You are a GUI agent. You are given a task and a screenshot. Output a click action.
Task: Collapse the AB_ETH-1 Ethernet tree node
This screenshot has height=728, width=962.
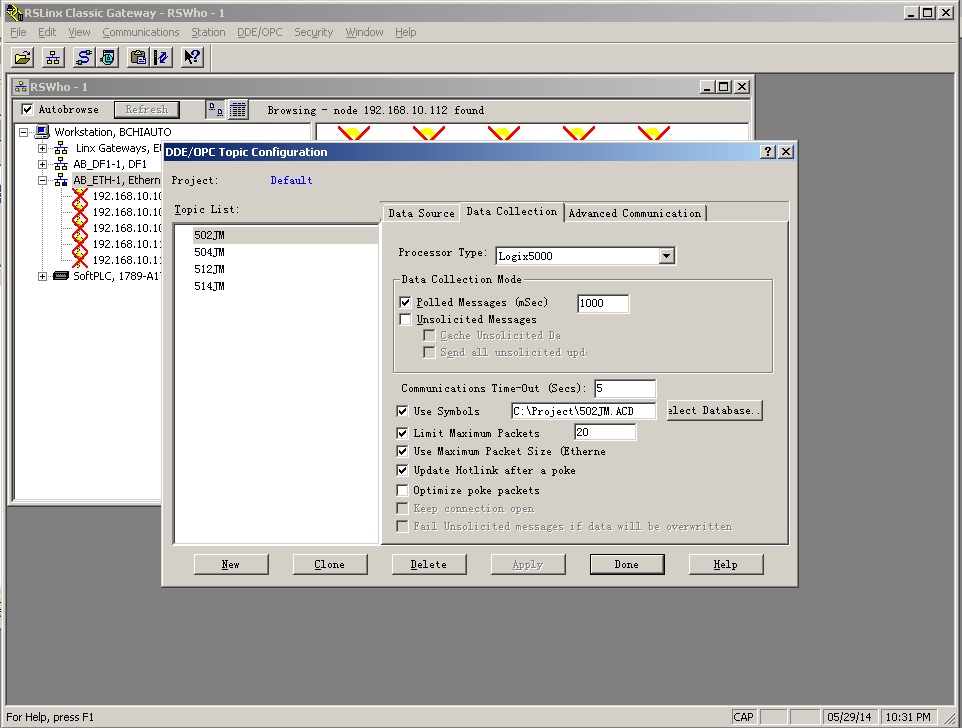tap(42, 180)
